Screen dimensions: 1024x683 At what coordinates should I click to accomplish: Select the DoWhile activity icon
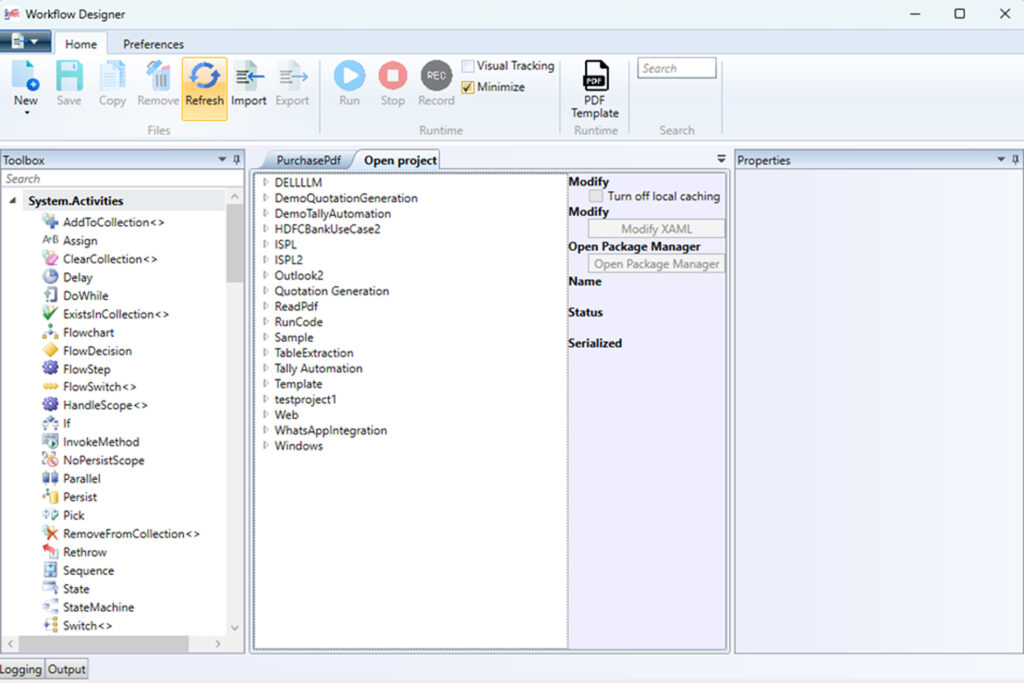pyautogui.click(x=50, y=295)
